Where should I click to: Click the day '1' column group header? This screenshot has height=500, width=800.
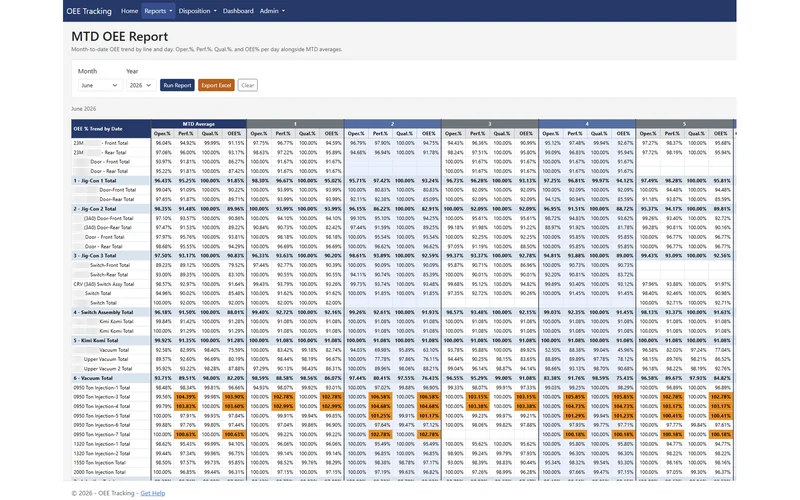[x=295, y=124]
